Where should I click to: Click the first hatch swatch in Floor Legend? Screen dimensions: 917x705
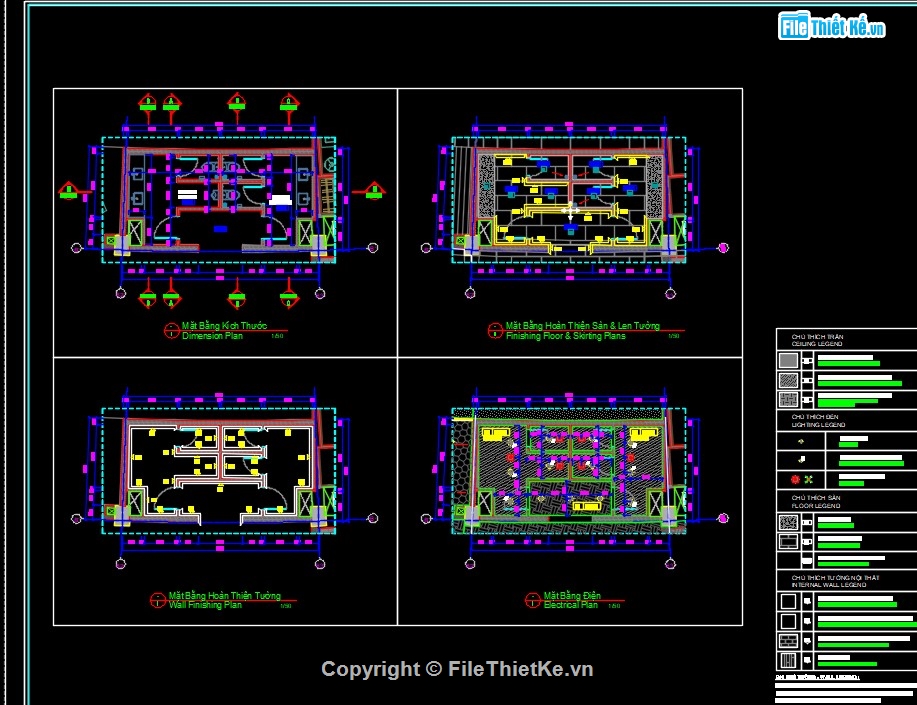tap(788, 521)
